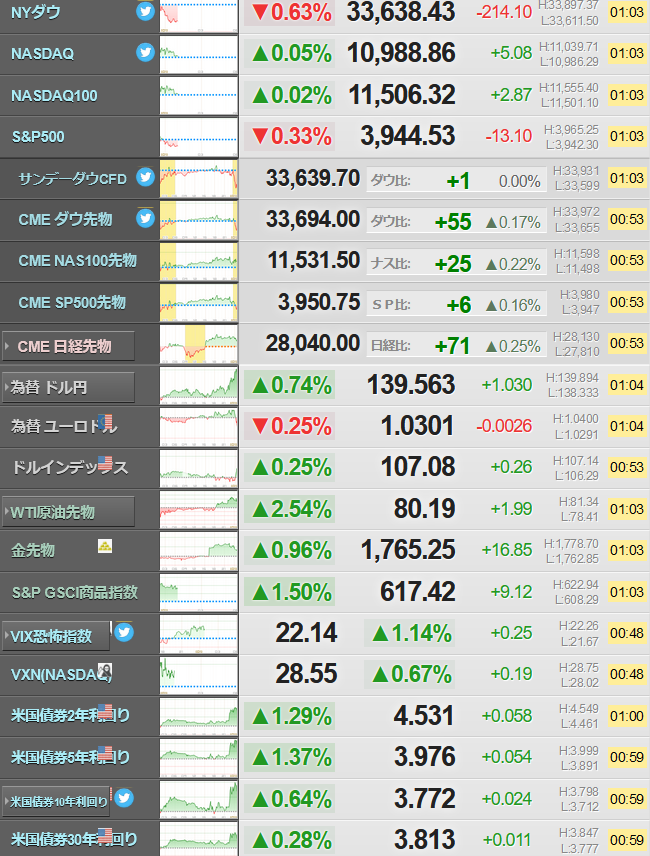Click the small image icon on VXN(NASDAQ)
Image resolution: width=650 pixels, height=856 pixels.
click(x=105, y=670)
